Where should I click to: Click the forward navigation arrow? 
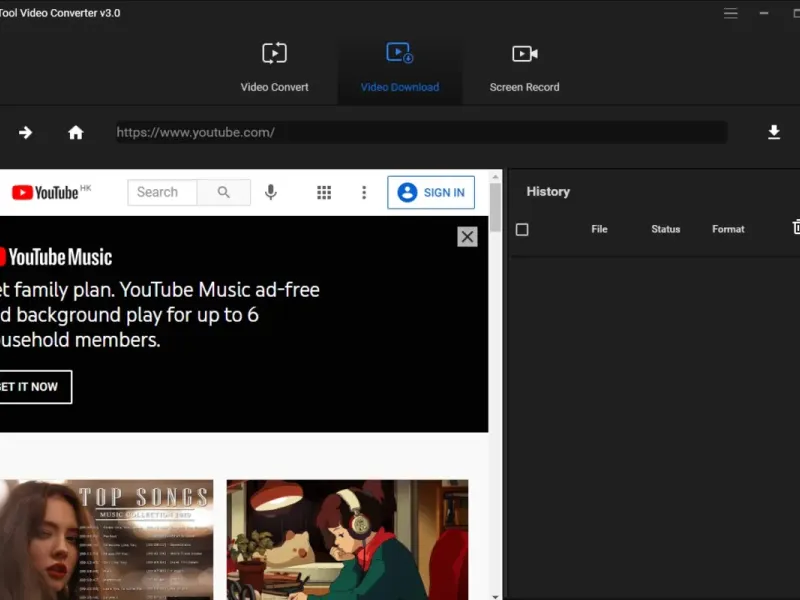[x=25, y=133]
